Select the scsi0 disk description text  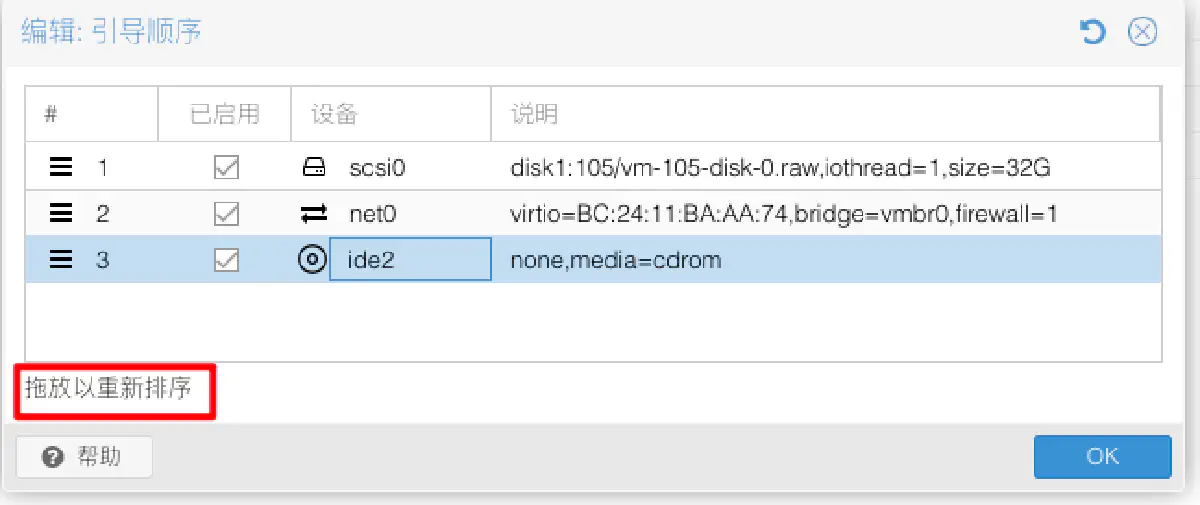coord(780,167)
